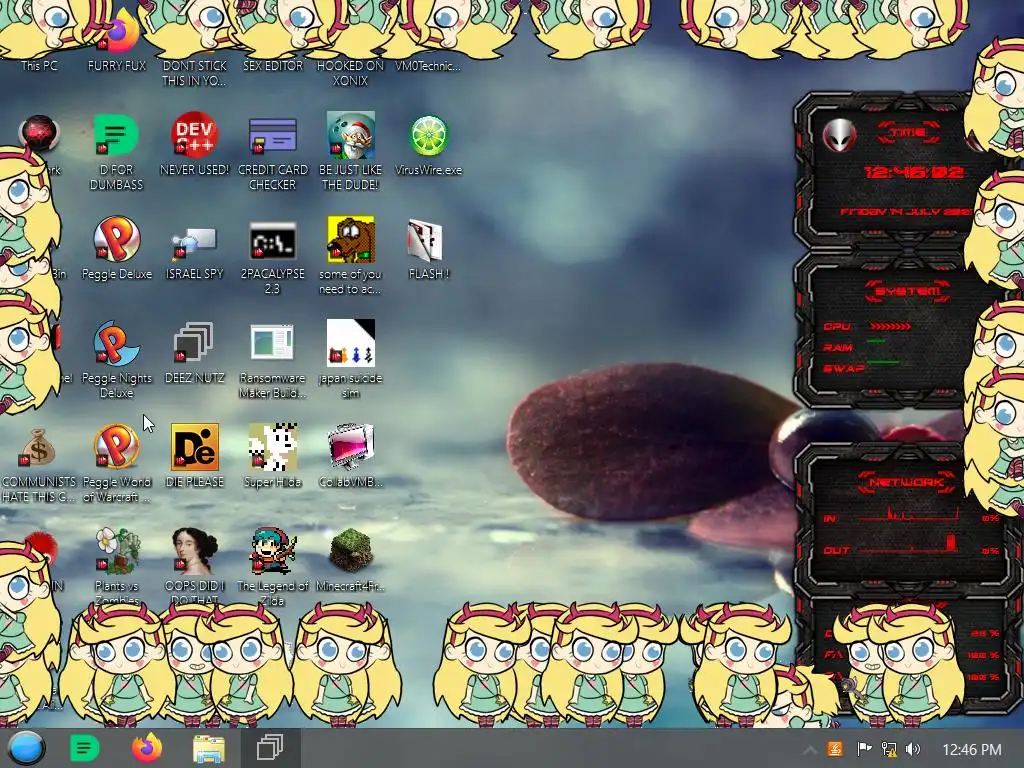Open the 2PACALYPSE 2.3 console icon
This screenshot has width=1024, height=768.
coord(272,242)
